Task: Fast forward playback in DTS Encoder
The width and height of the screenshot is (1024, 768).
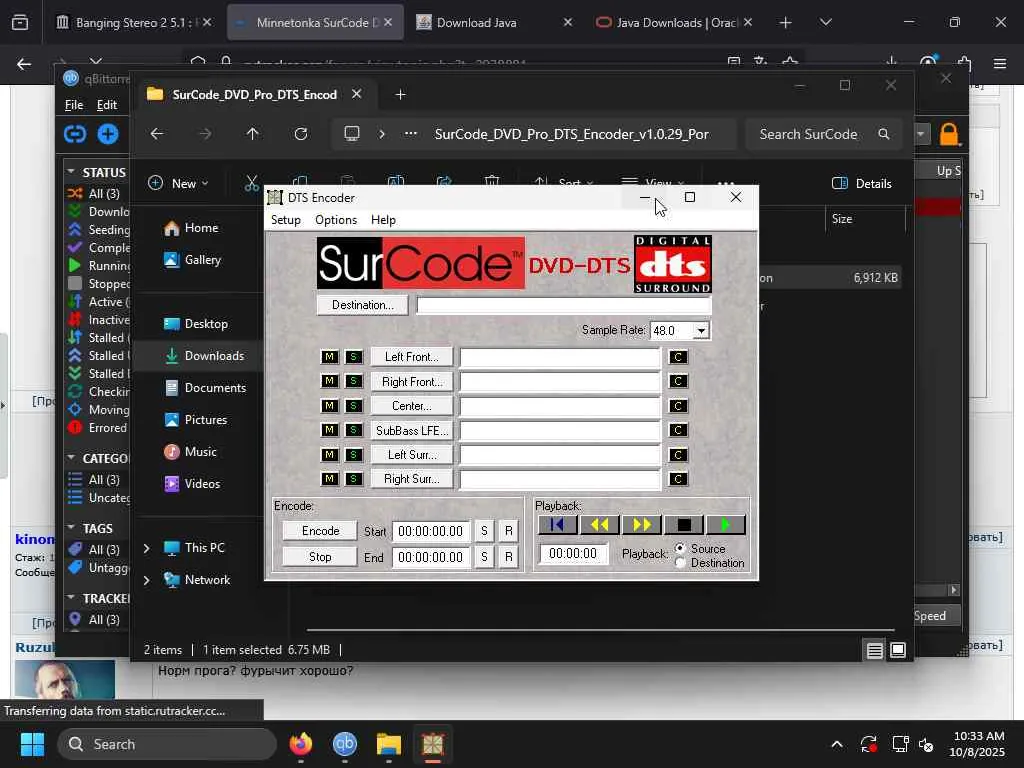Action: click(641, 524)
